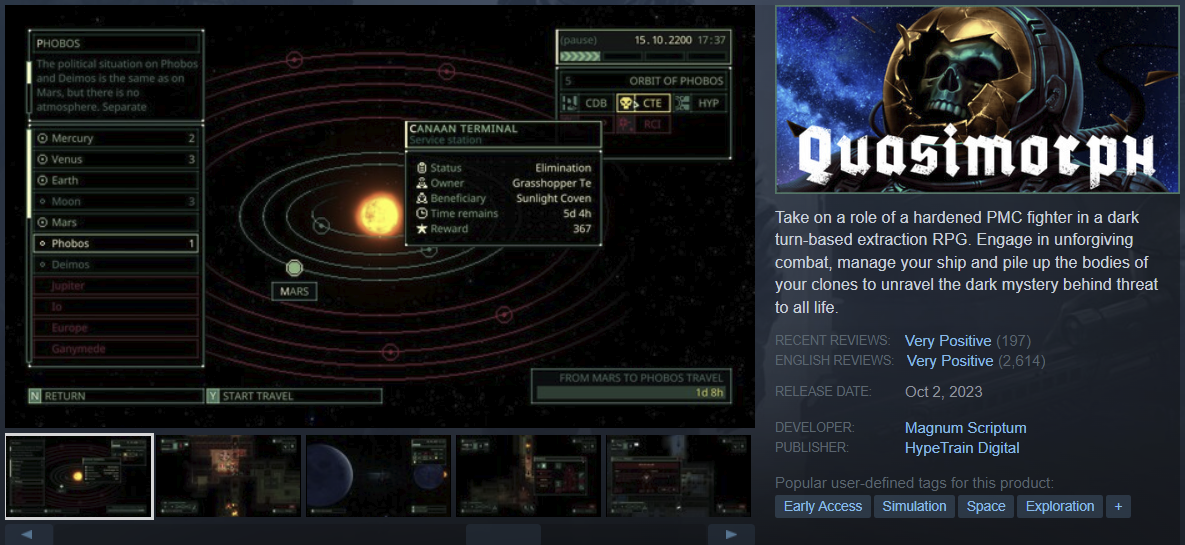1185x545 pixels.
Task: Click the sun in the orbit map
Action: point(378,213)
